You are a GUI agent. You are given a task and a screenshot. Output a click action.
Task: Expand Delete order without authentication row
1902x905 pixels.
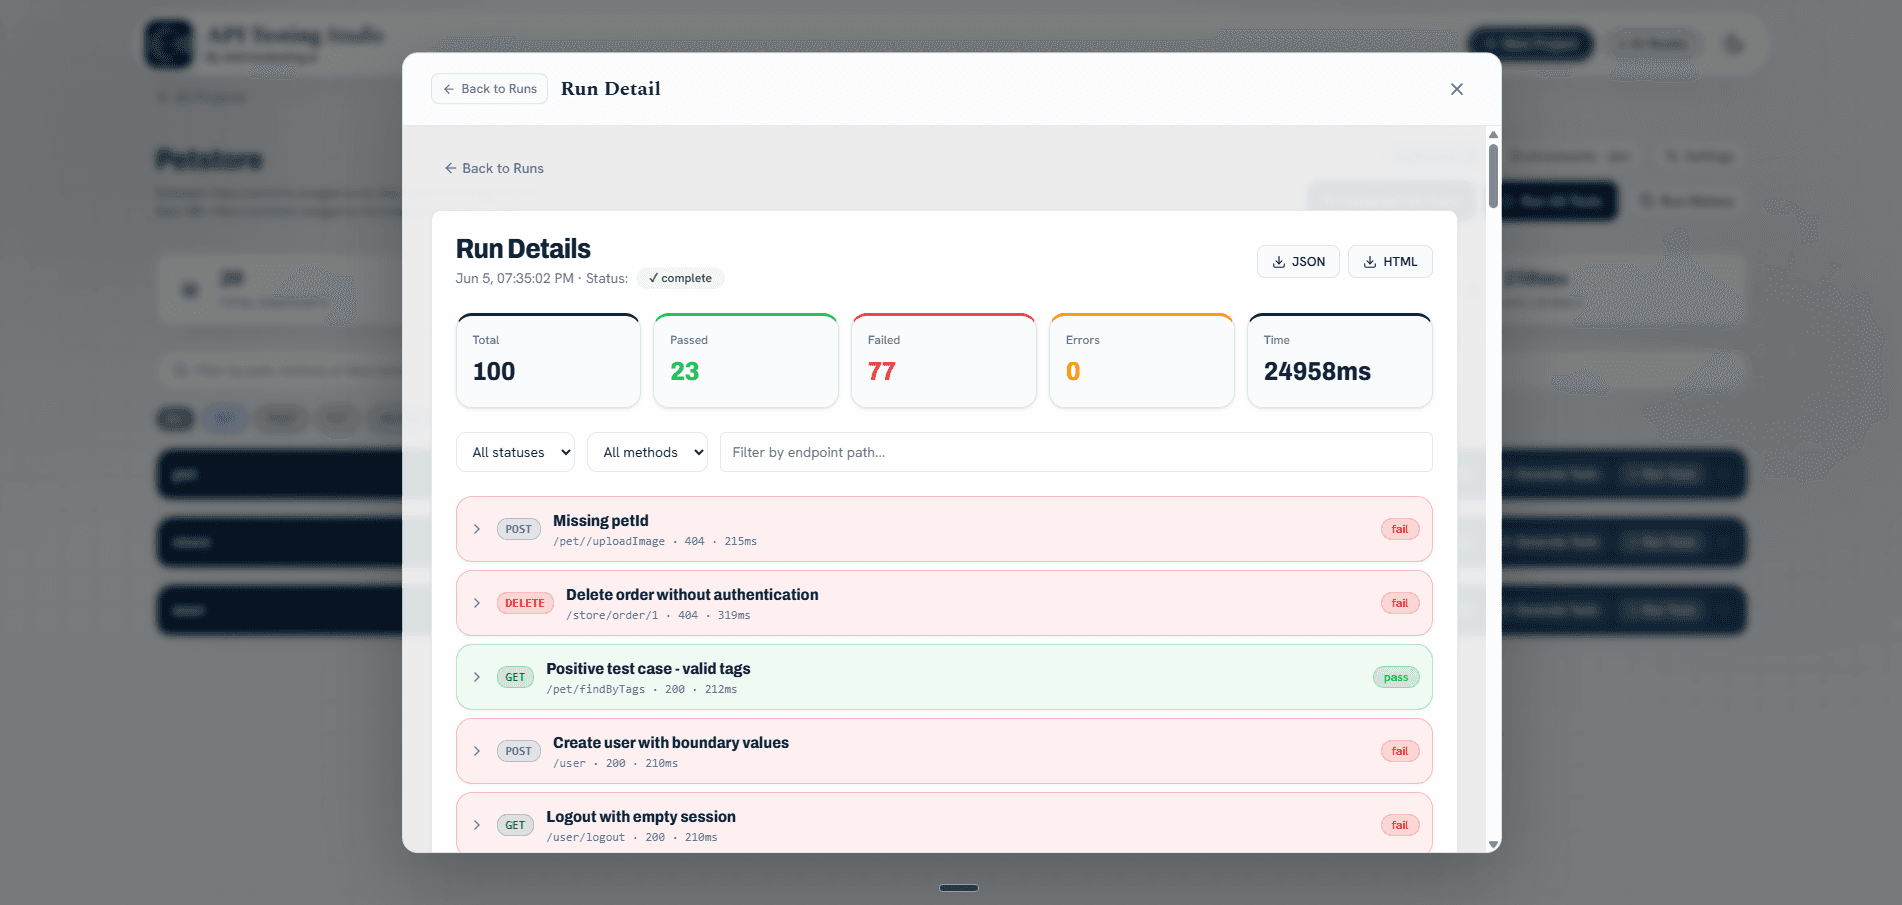(x=477, y=603)
